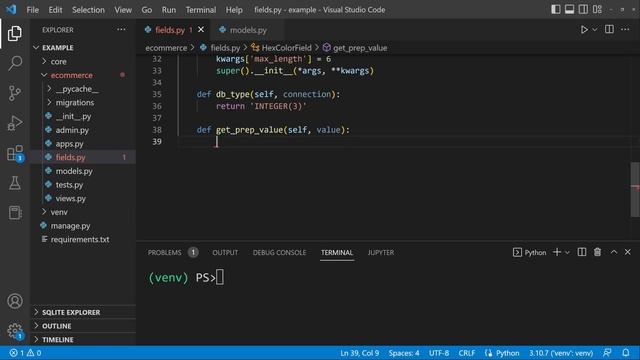Launch a new terminal with plus
Screen dimensions: 640x360
tap(557, 252)
